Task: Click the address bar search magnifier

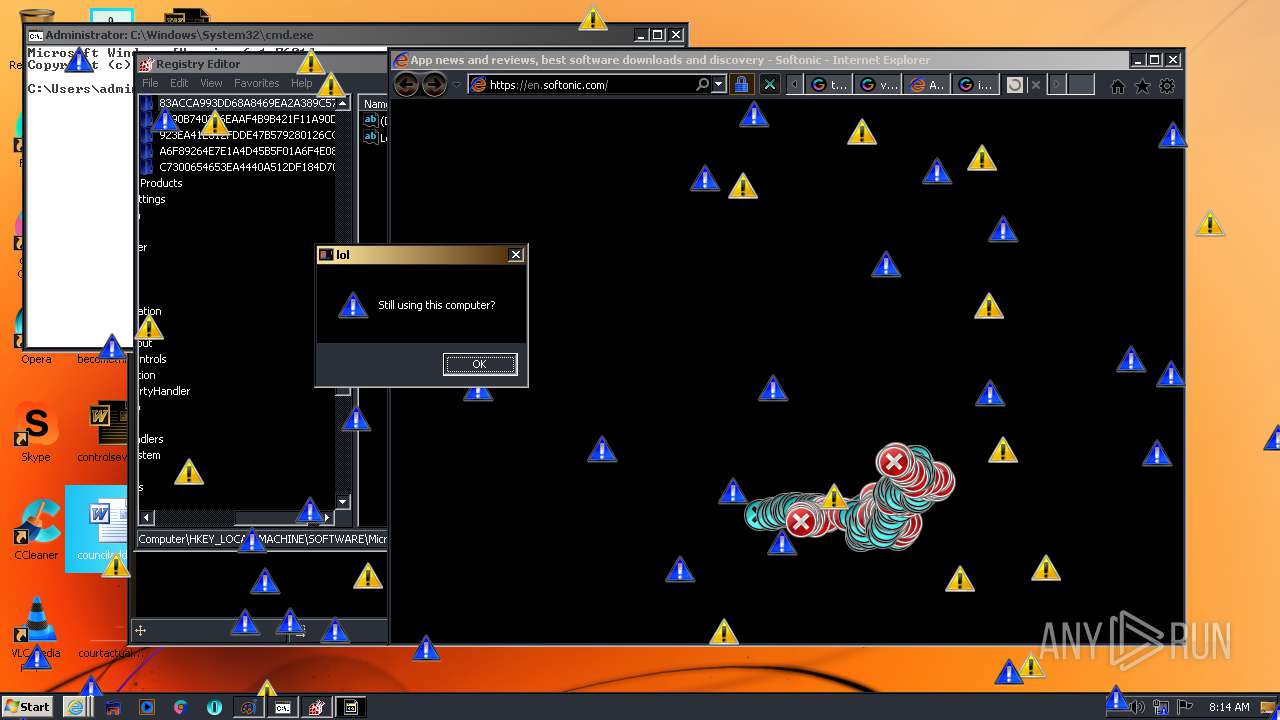Action: click(703, 85)
